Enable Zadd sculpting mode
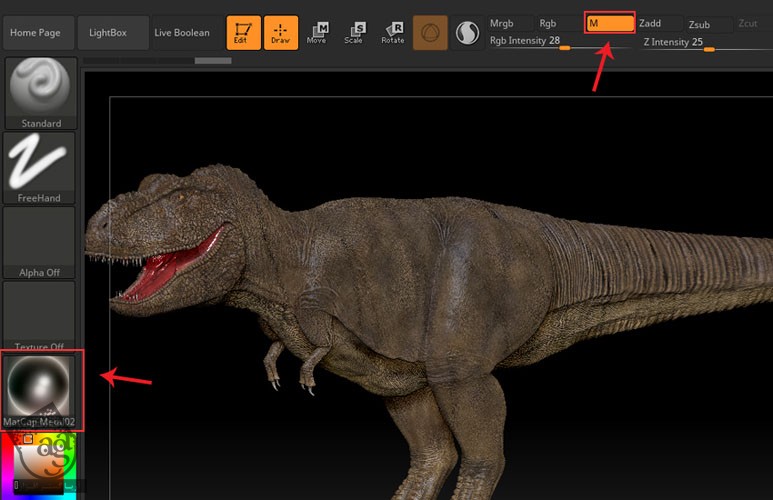Viewport: 773px width, 500px height. (x=658, y=23)
